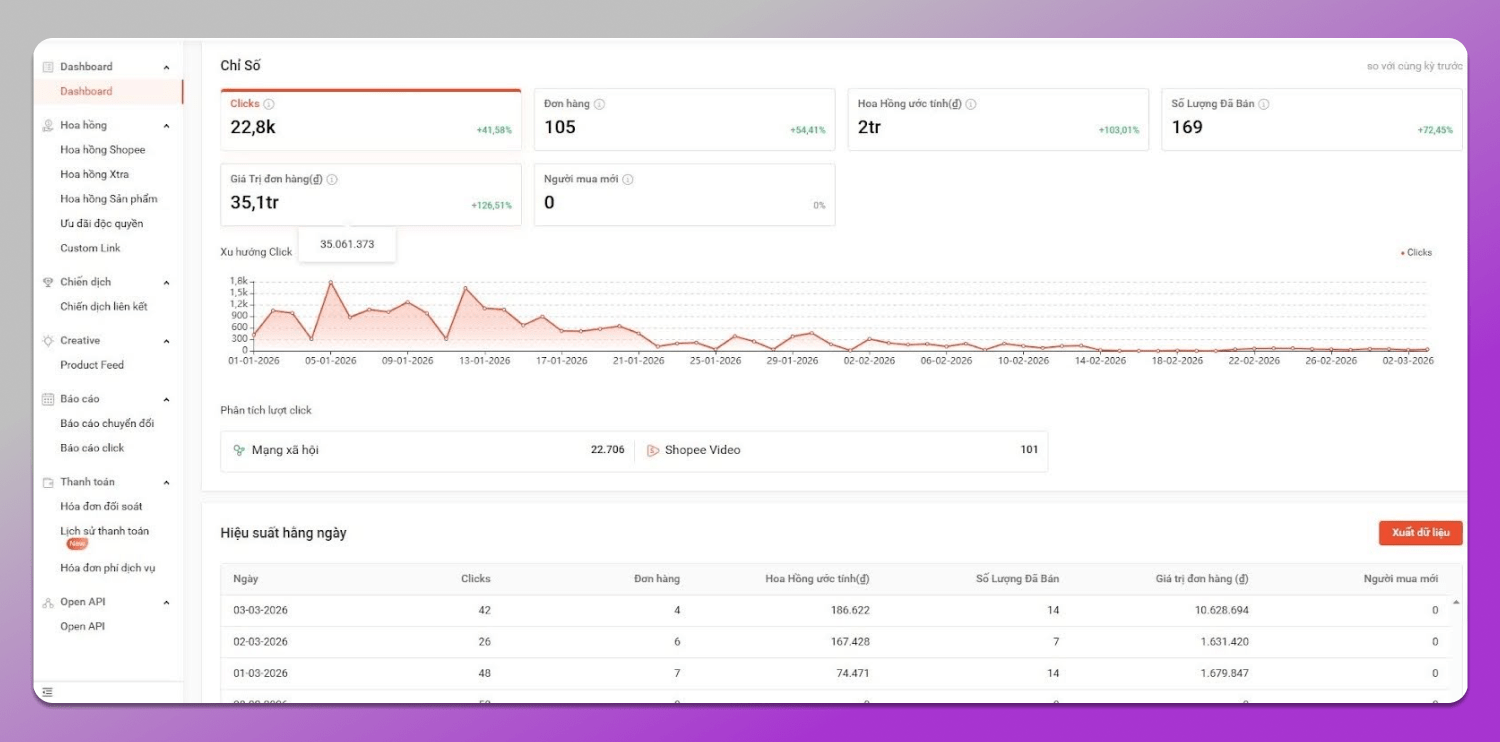Switch to the Đơn hàng metric card
Image resolution: width=1500 pixels, height=742 pixels.
(x=683, y=118)
